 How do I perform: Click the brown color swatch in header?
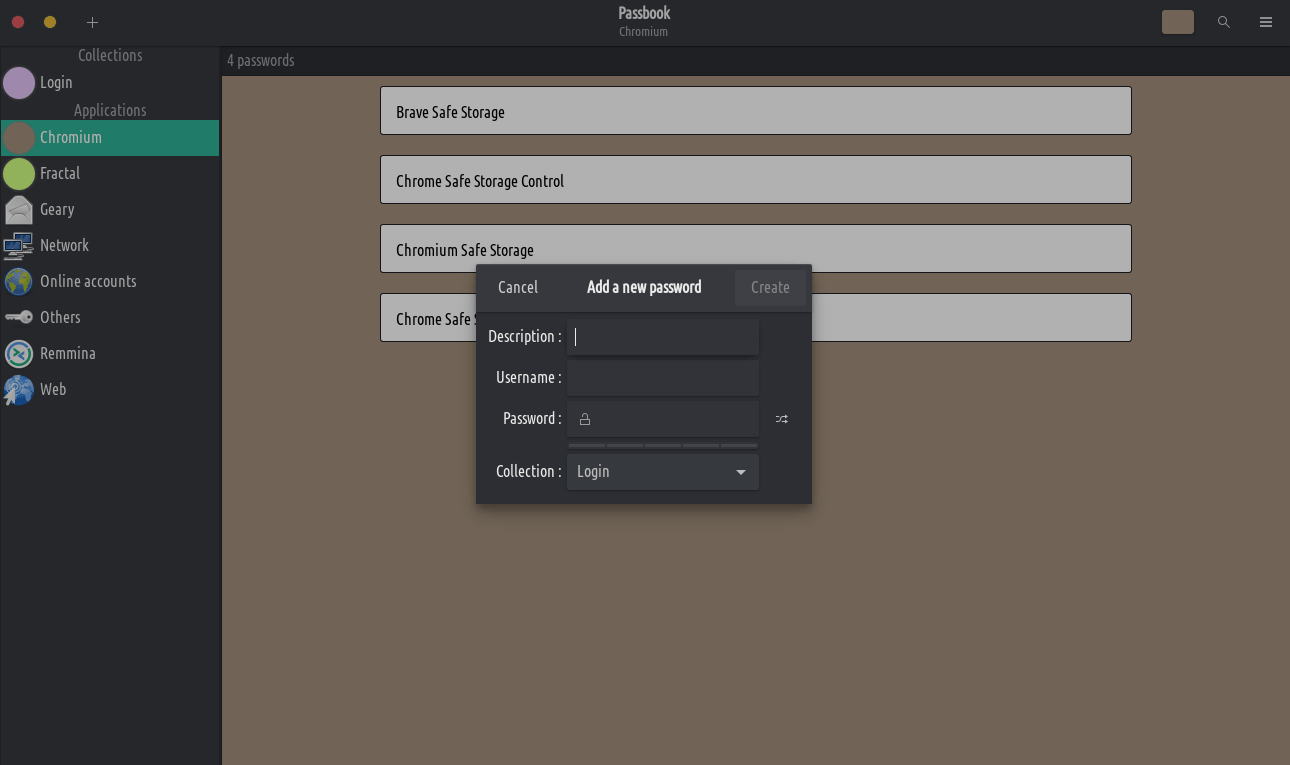[1177, 22]
